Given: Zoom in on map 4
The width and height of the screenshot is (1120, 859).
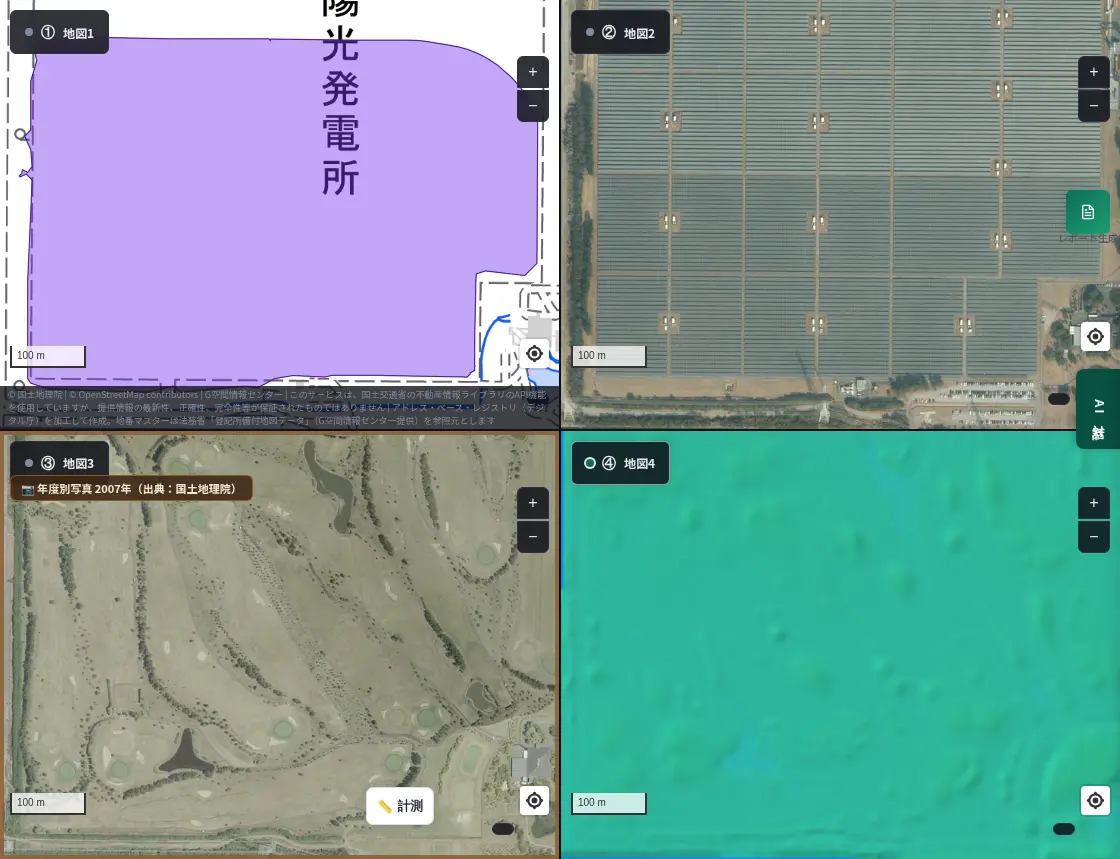Looking at the screenshot, I should [1093, 503].
